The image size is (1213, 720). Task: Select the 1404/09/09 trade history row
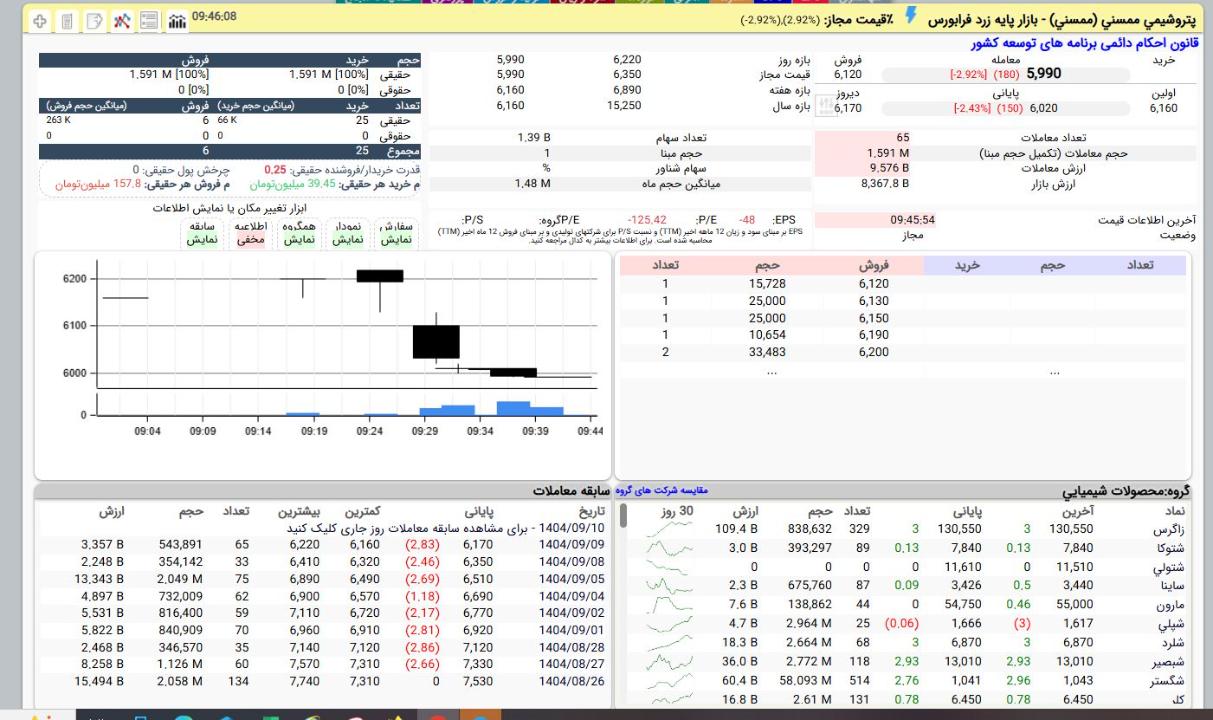571,545
